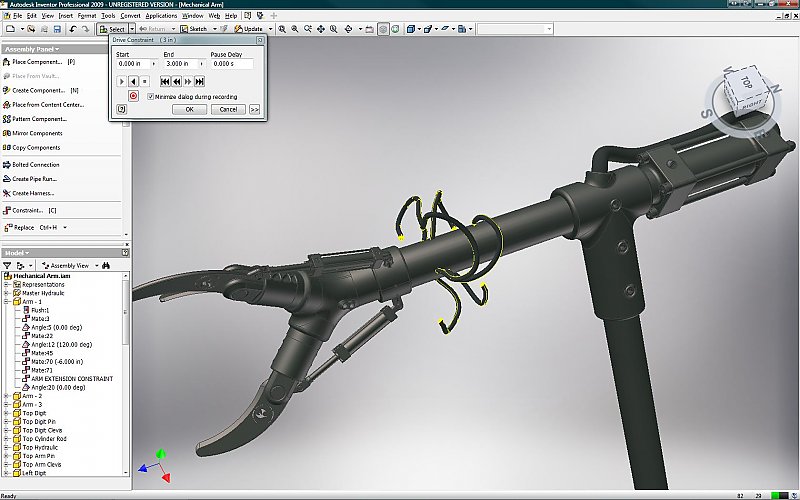Screen dimensions: 800x500
Task: Click the Start value field in Drive Constraint
Action: (x=133, y=64)
